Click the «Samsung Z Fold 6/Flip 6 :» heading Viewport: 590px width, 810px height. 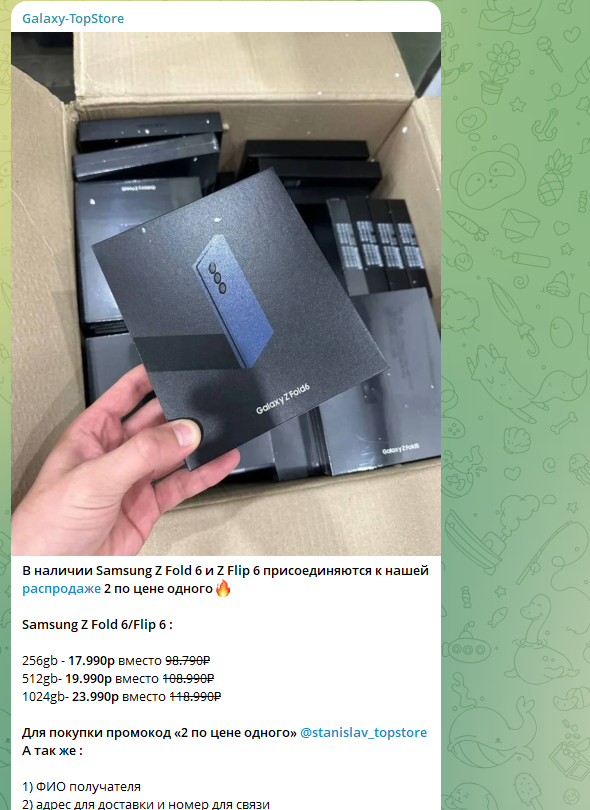[x=97, y=625]
